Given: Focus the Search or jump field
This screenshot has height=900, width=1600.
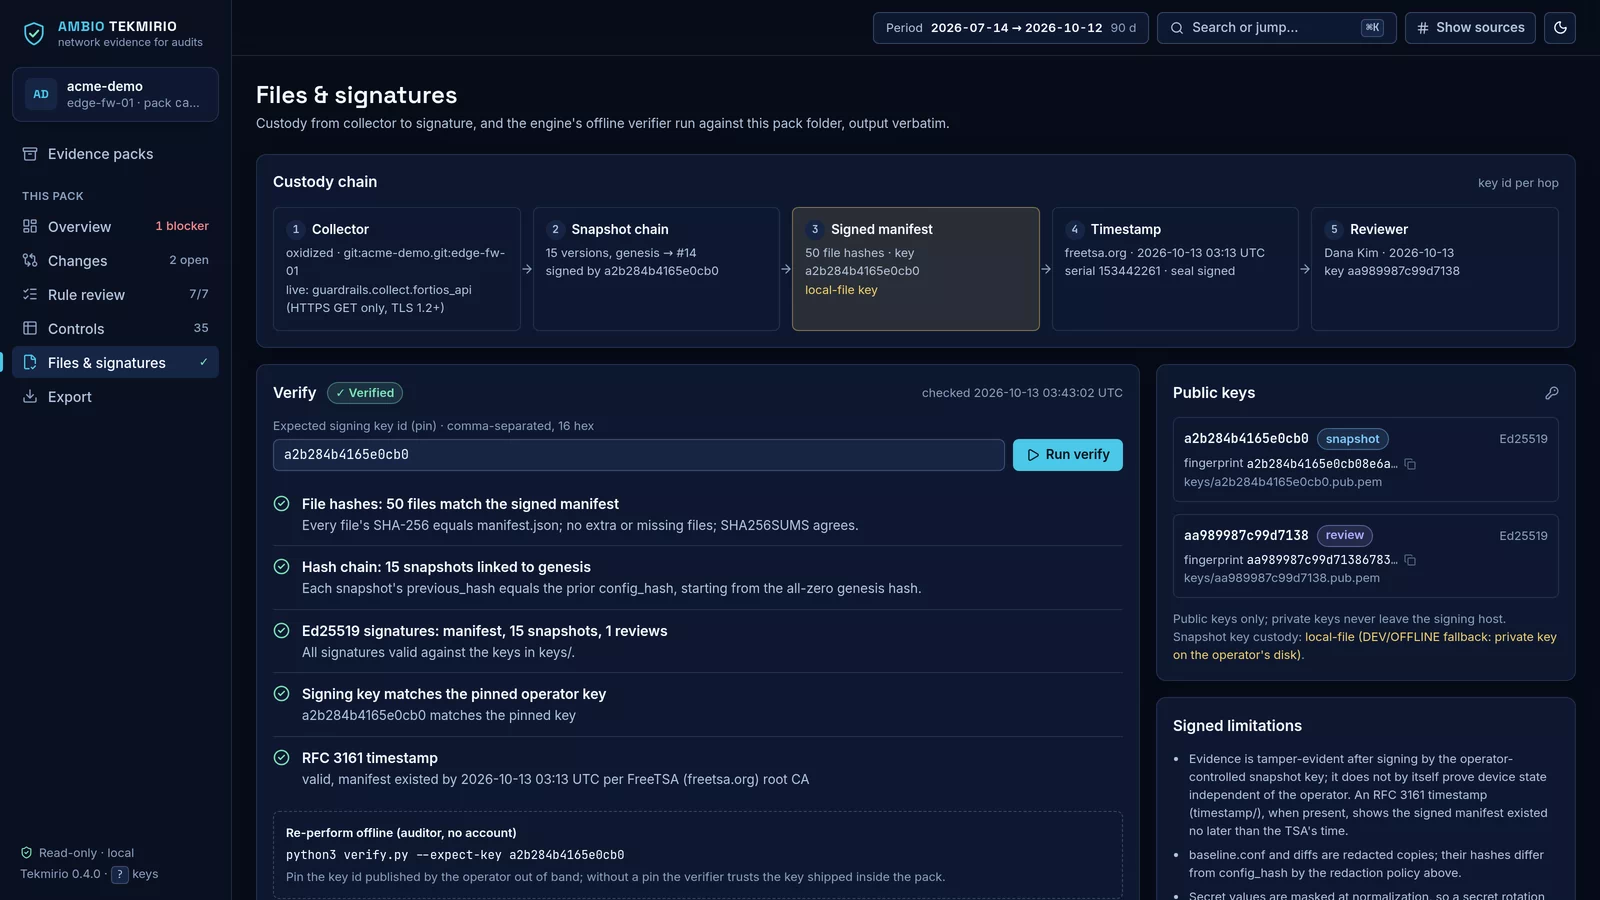Looking at the screenshot, I should click(1276, 28).
